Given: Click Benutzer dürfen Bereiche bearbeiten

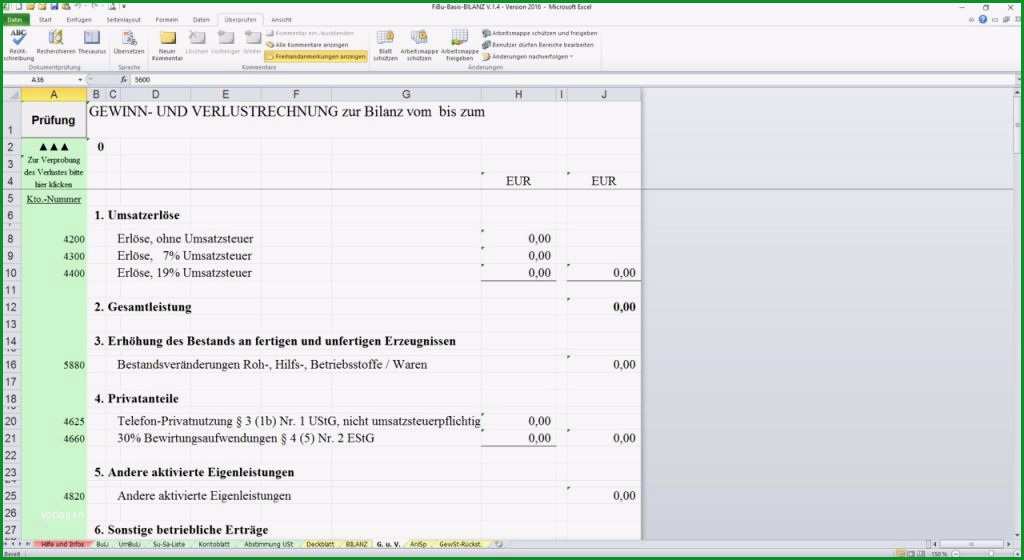Looking at the screenshot, I should (538, 45).
